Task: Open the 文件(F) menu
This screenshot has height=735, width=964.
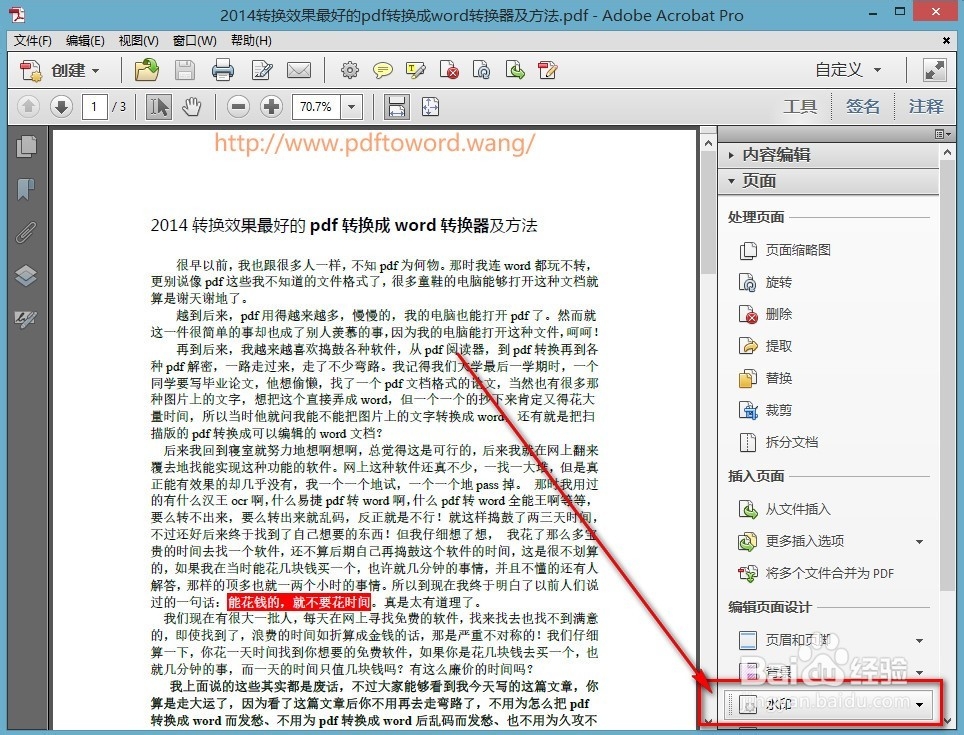Action: (x=33, y=41)
